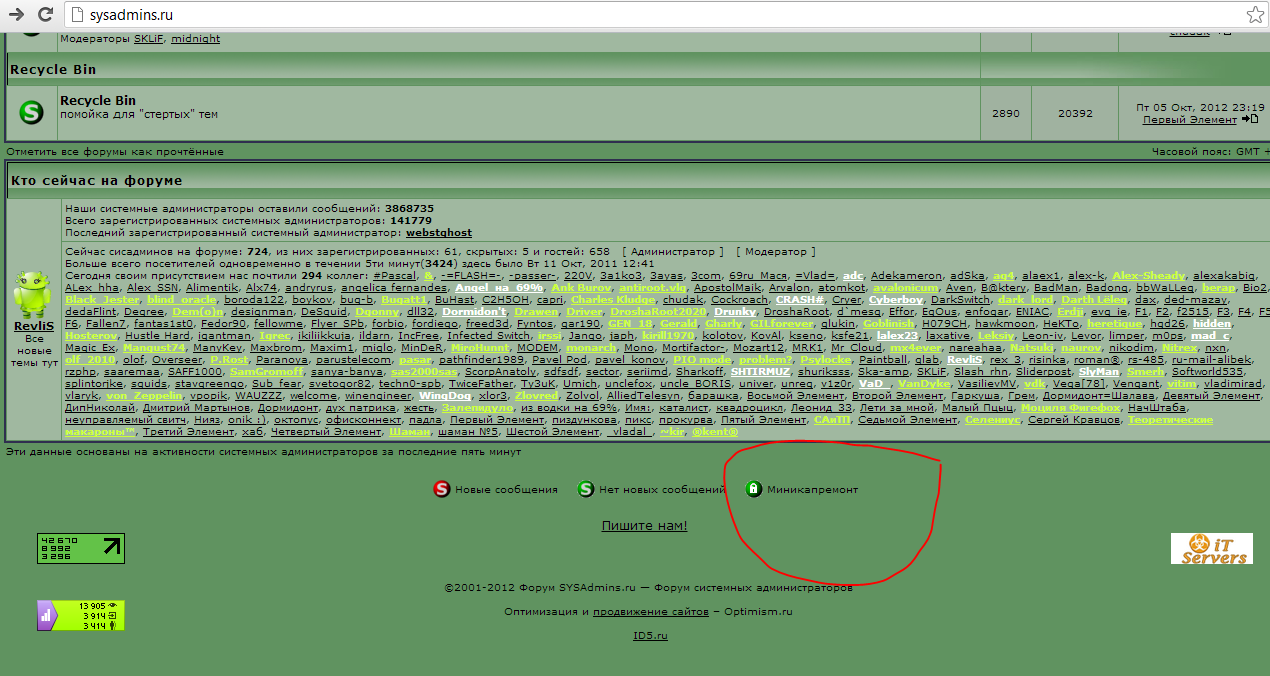Click the 'Пишите нам!' link

(x=644, y=526)
